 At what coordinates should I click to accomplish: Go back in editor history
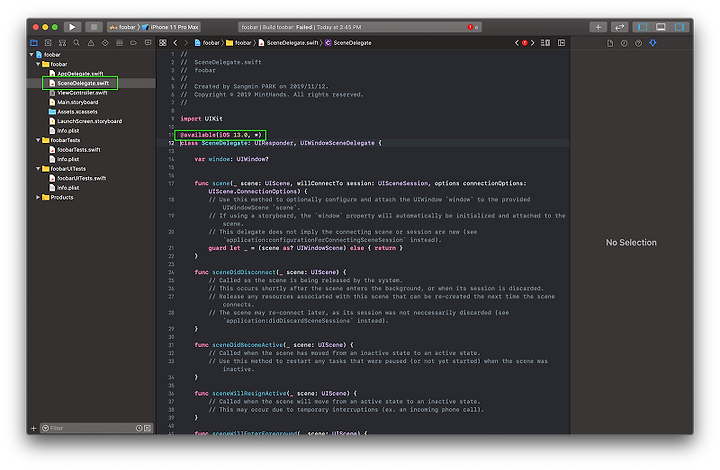tap(175, 43)
